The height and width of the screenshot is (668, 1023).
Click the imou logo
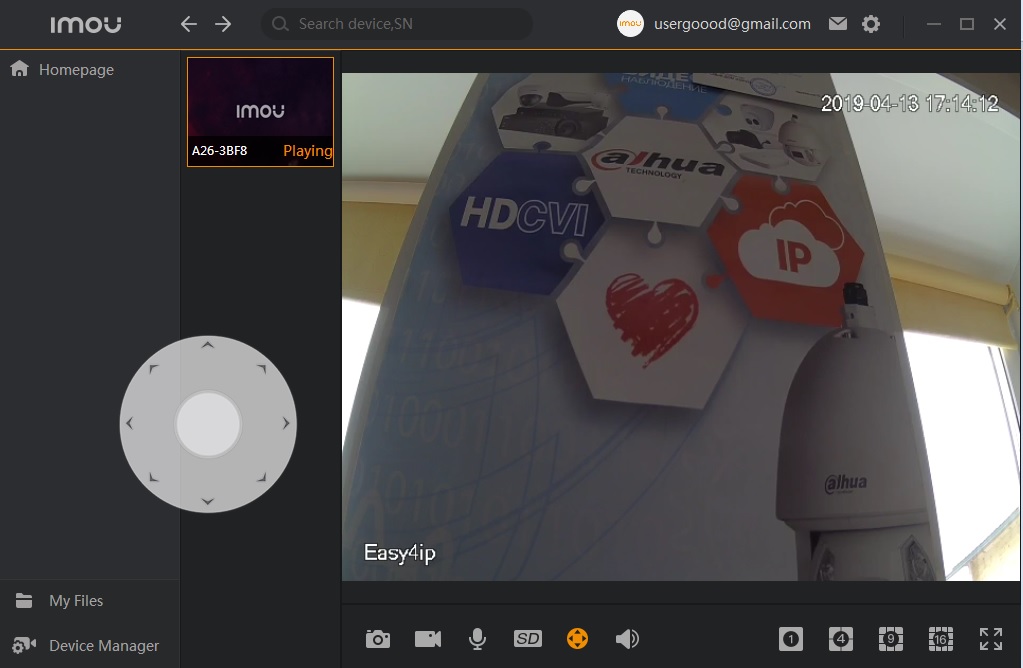(85, 25)
